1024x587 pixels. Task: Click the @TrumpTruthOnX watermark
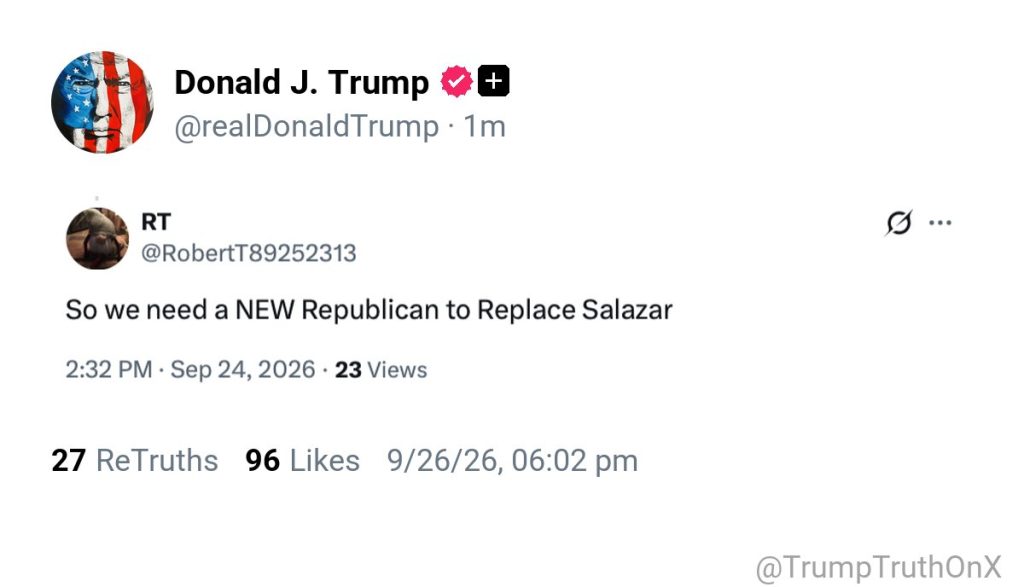point(878,567)
